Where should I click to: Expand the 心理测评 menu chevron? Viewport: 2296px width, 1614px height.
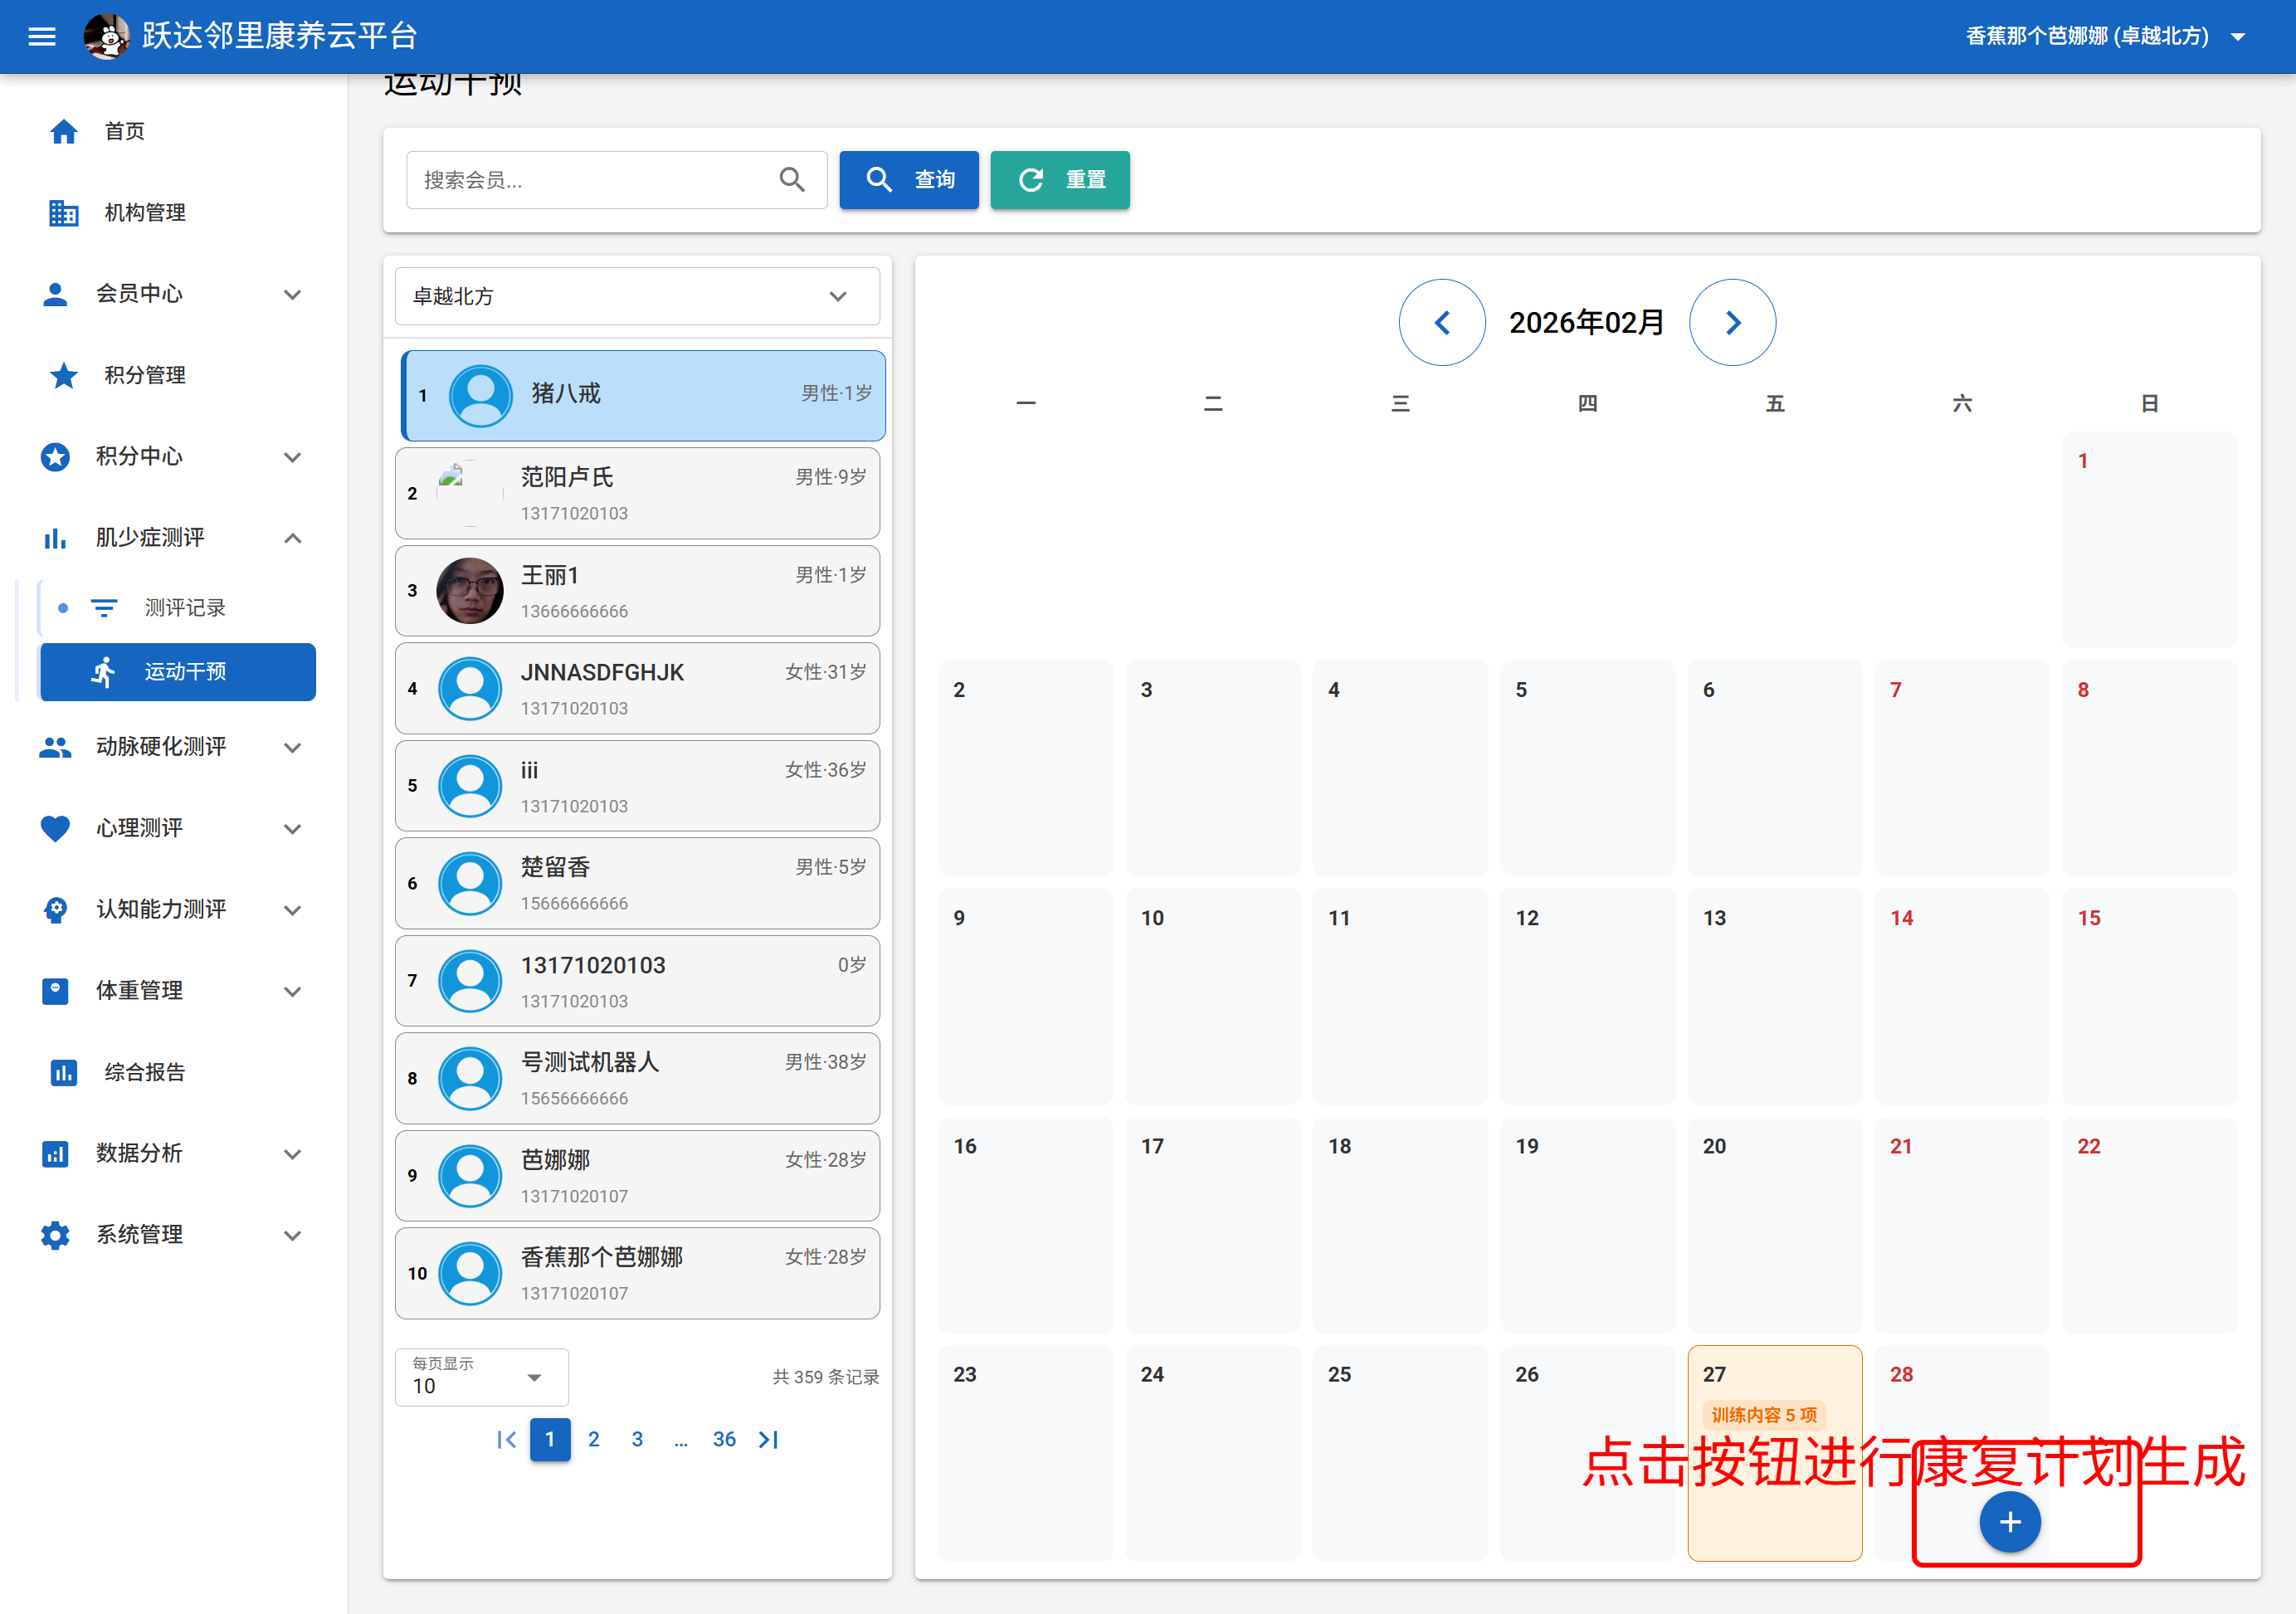pos(292,829)
